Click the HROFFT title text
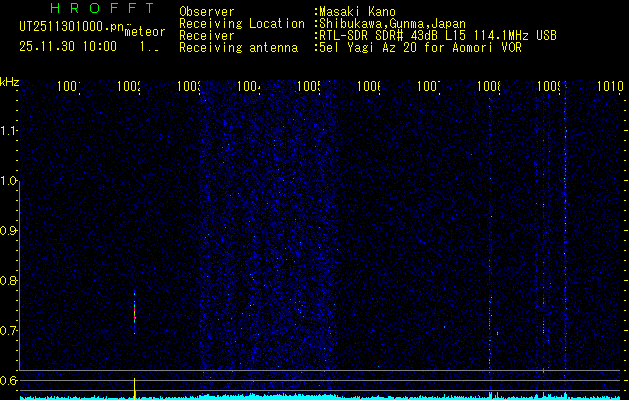This screenshot has height=400, width=629. pyautogui.click(x=102, y=8)
